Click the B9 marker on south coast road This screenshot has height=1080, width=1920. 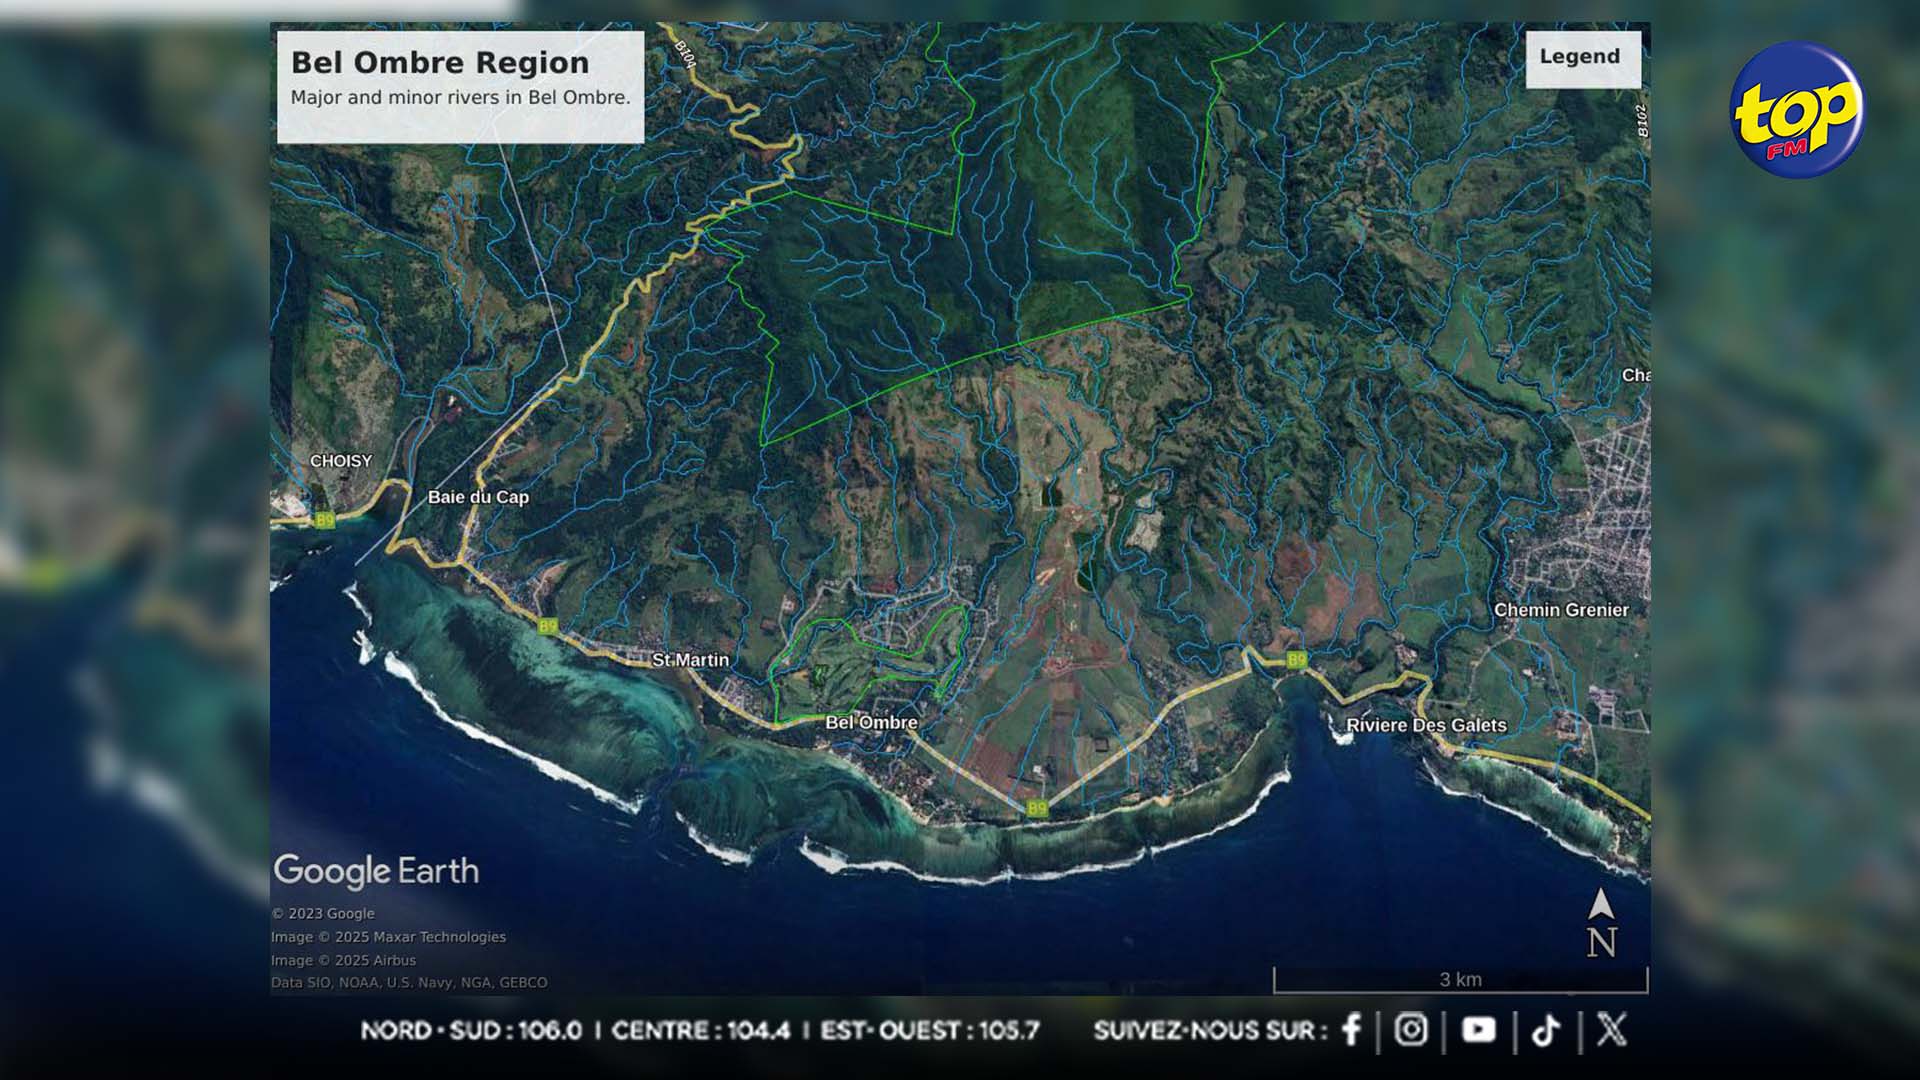click(x=1037, y=808)
